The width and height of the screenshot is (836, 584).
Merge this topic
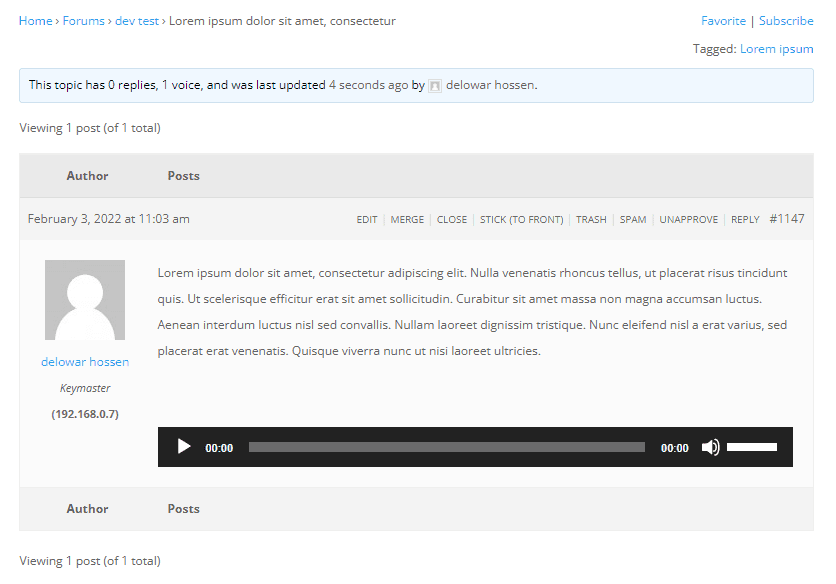click(407, 220)
